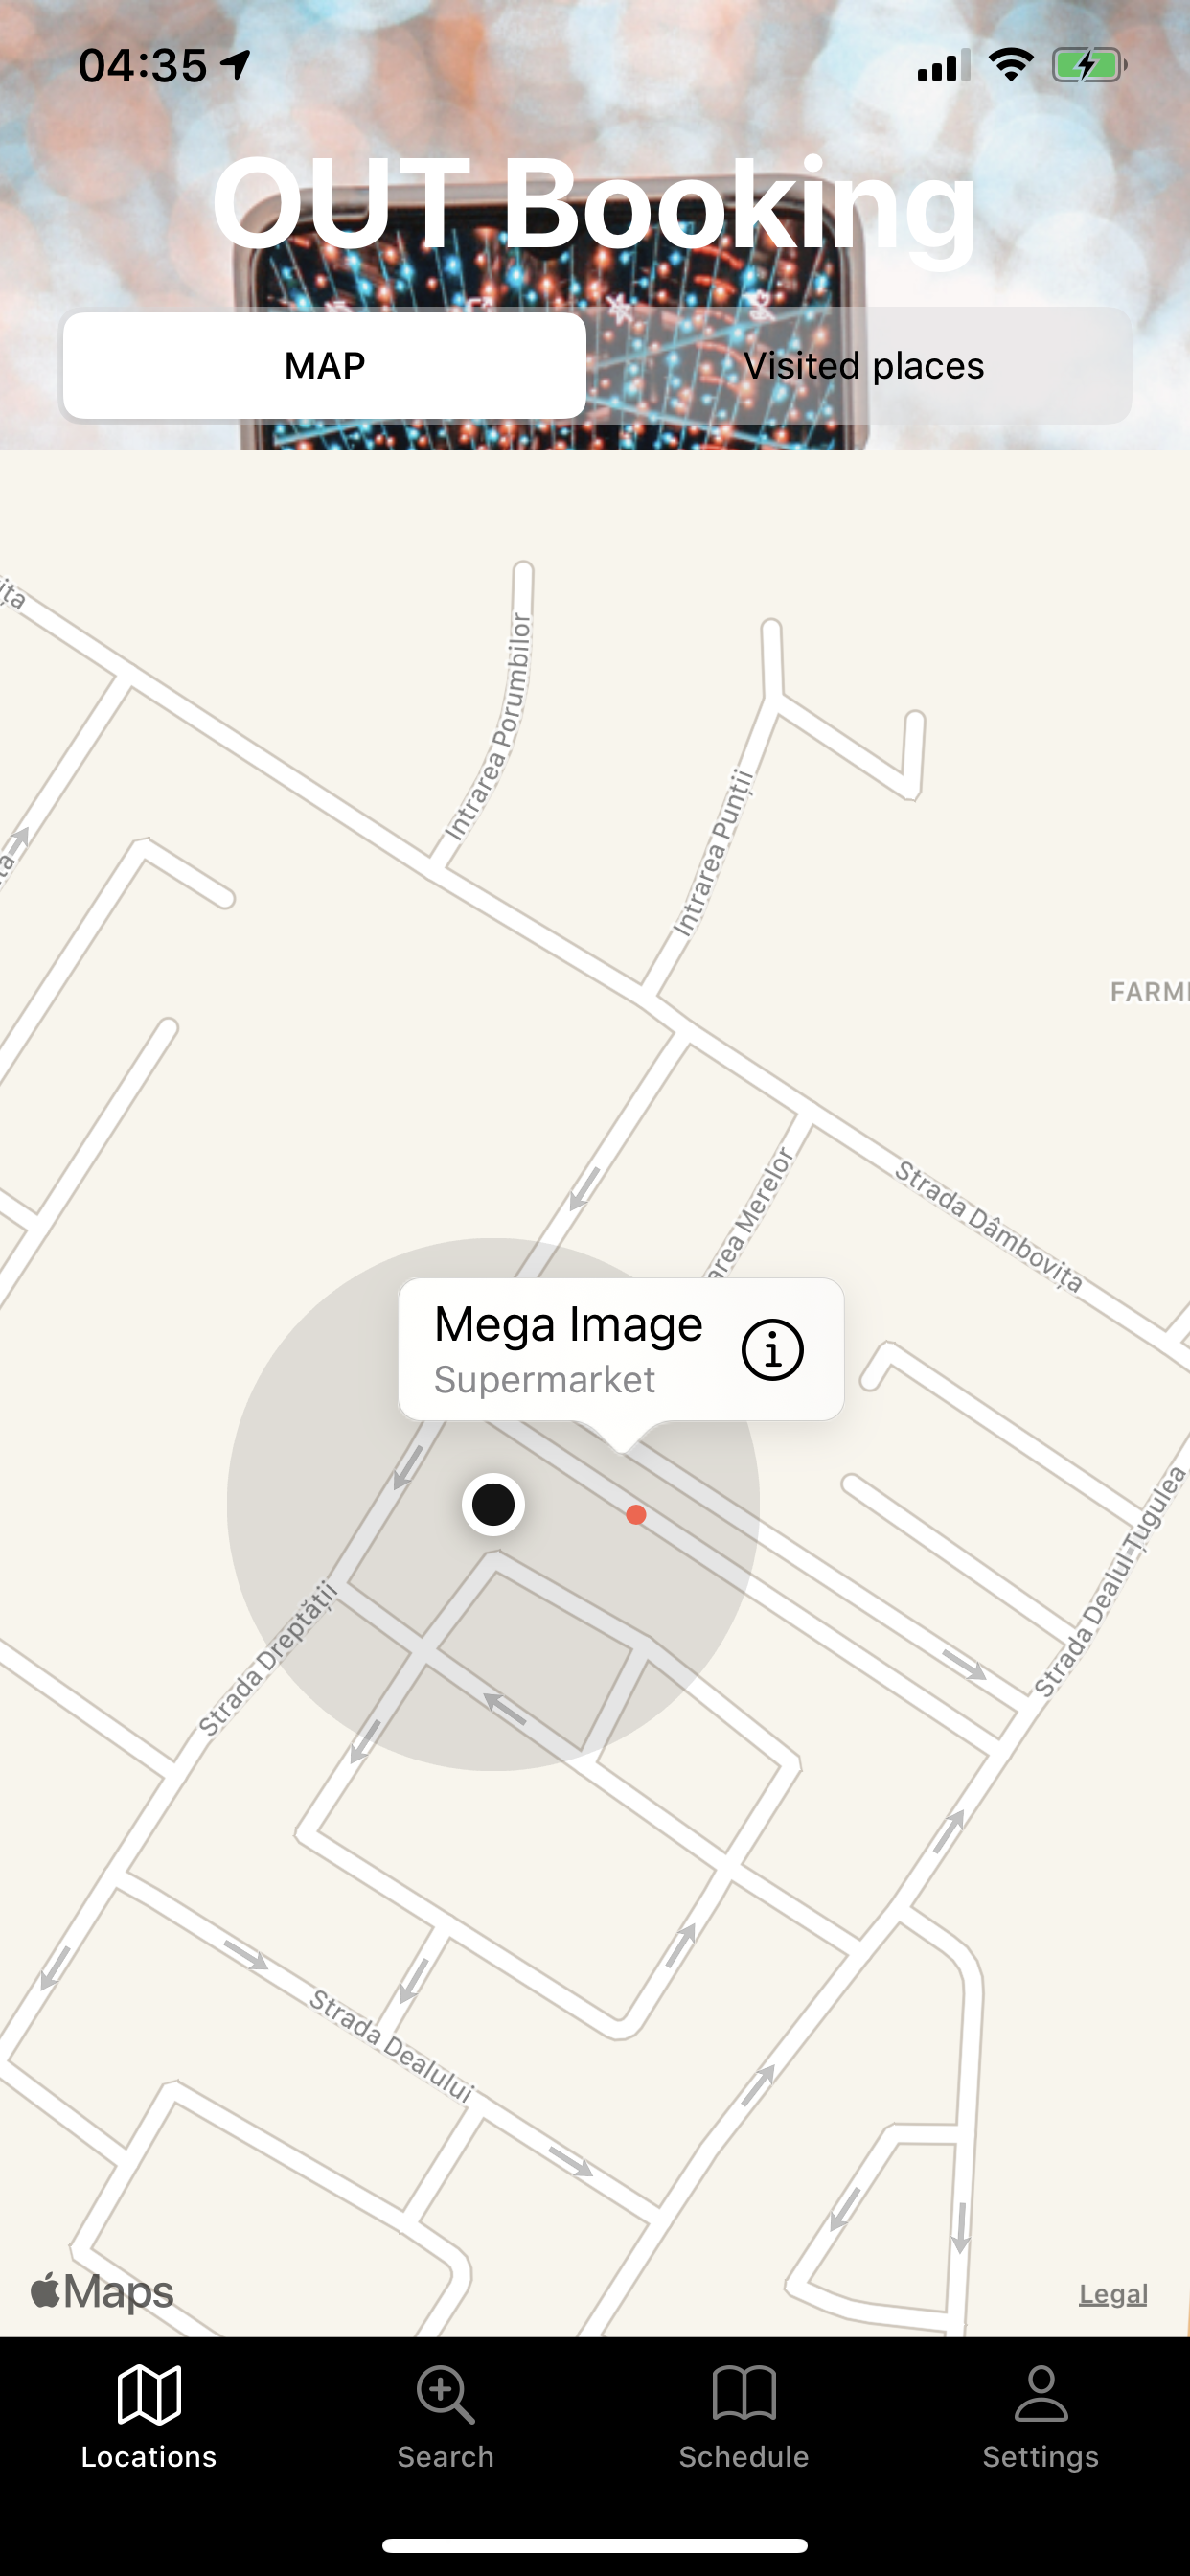1190x2576 pixels.
Task: Open the Settings person icon
Action: [x=1041, y=2393]
